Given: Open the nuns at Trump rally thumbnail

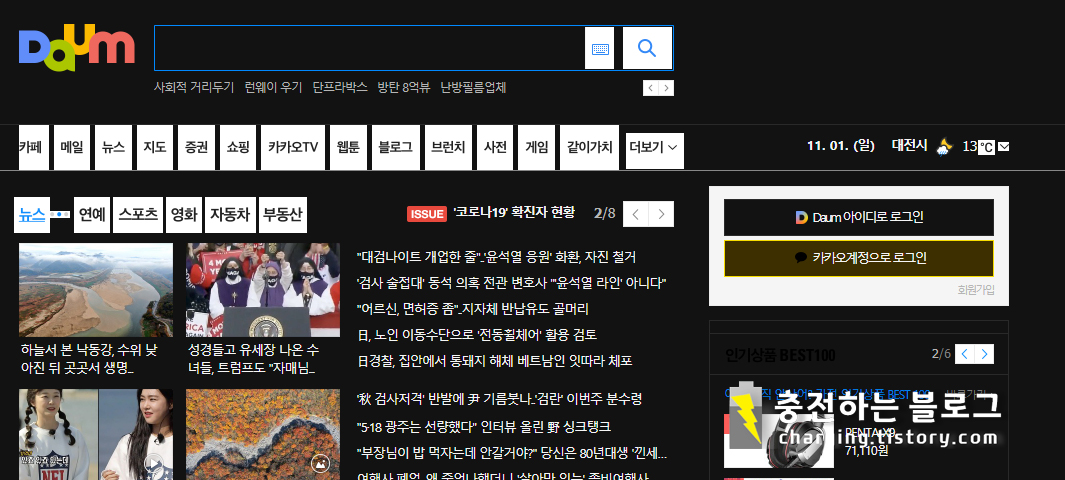Looking at the screenshot, I should point(263,290).
